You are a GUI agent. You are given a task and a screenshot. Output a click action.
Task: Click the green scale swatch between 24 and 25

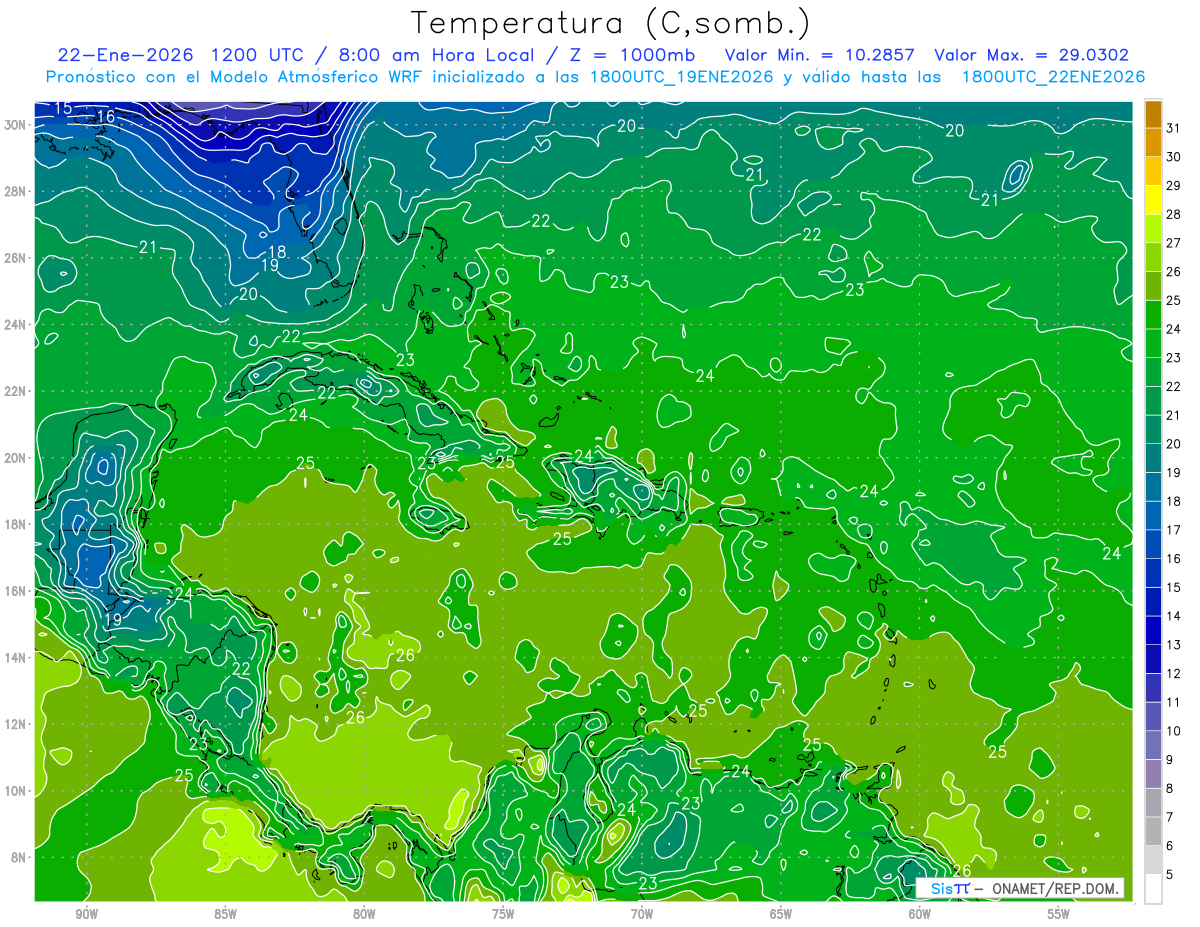click(1153, 314)
